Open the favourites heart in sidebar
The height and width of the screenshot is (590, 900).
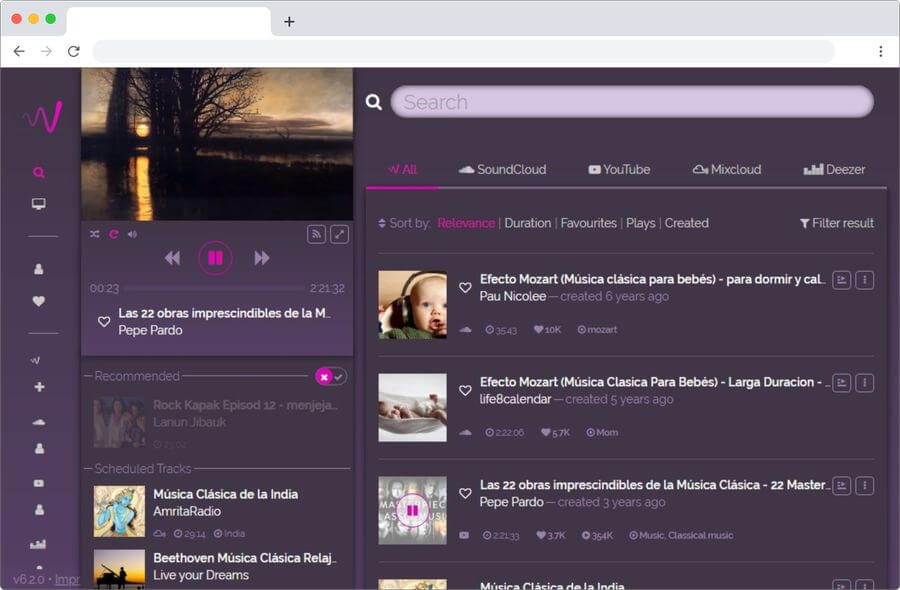(x=38, y=301)
